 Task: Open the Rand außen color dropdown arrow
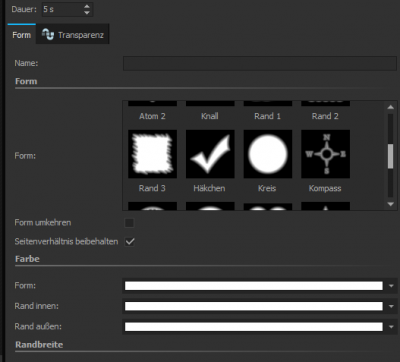tap(391, 327)
